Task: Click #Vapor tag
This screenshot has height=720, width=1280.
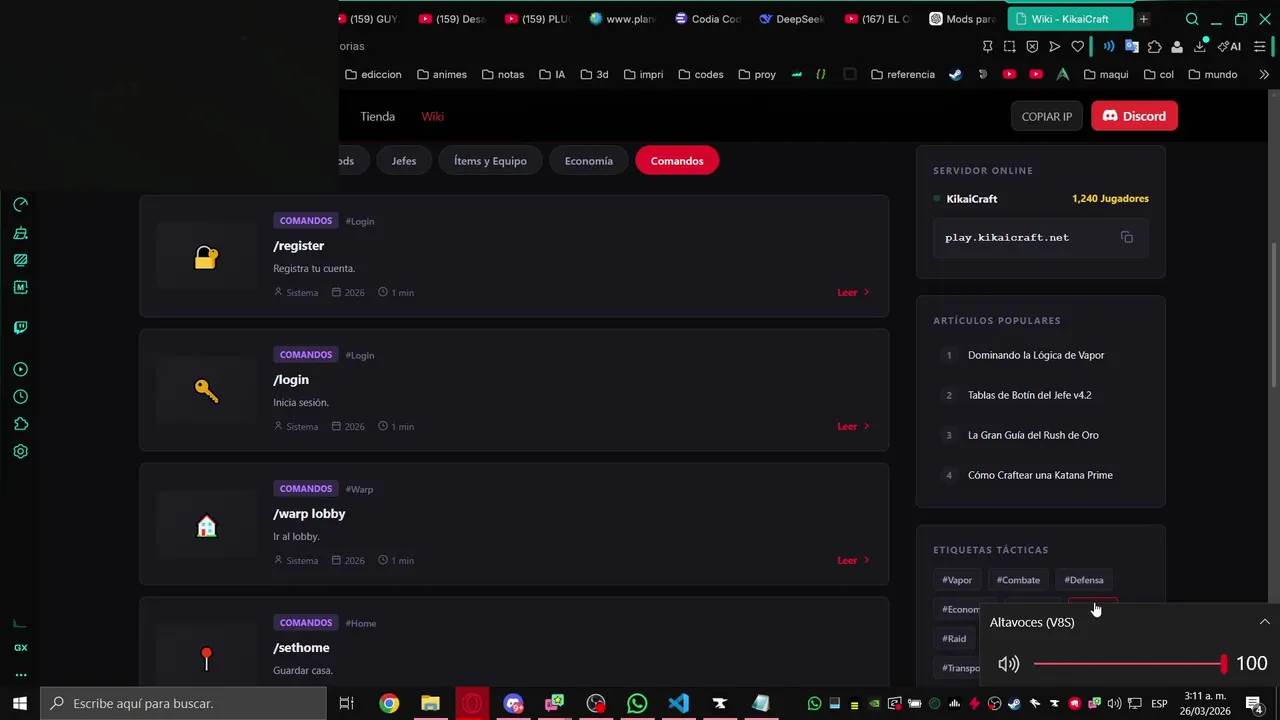Action: [957, 580]
